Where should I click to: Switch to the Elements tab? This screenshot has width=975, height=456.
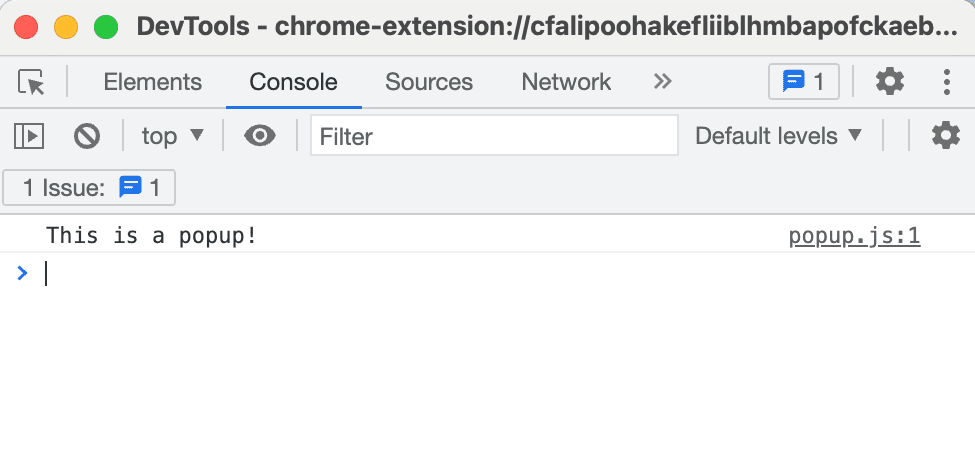point(152,82)
